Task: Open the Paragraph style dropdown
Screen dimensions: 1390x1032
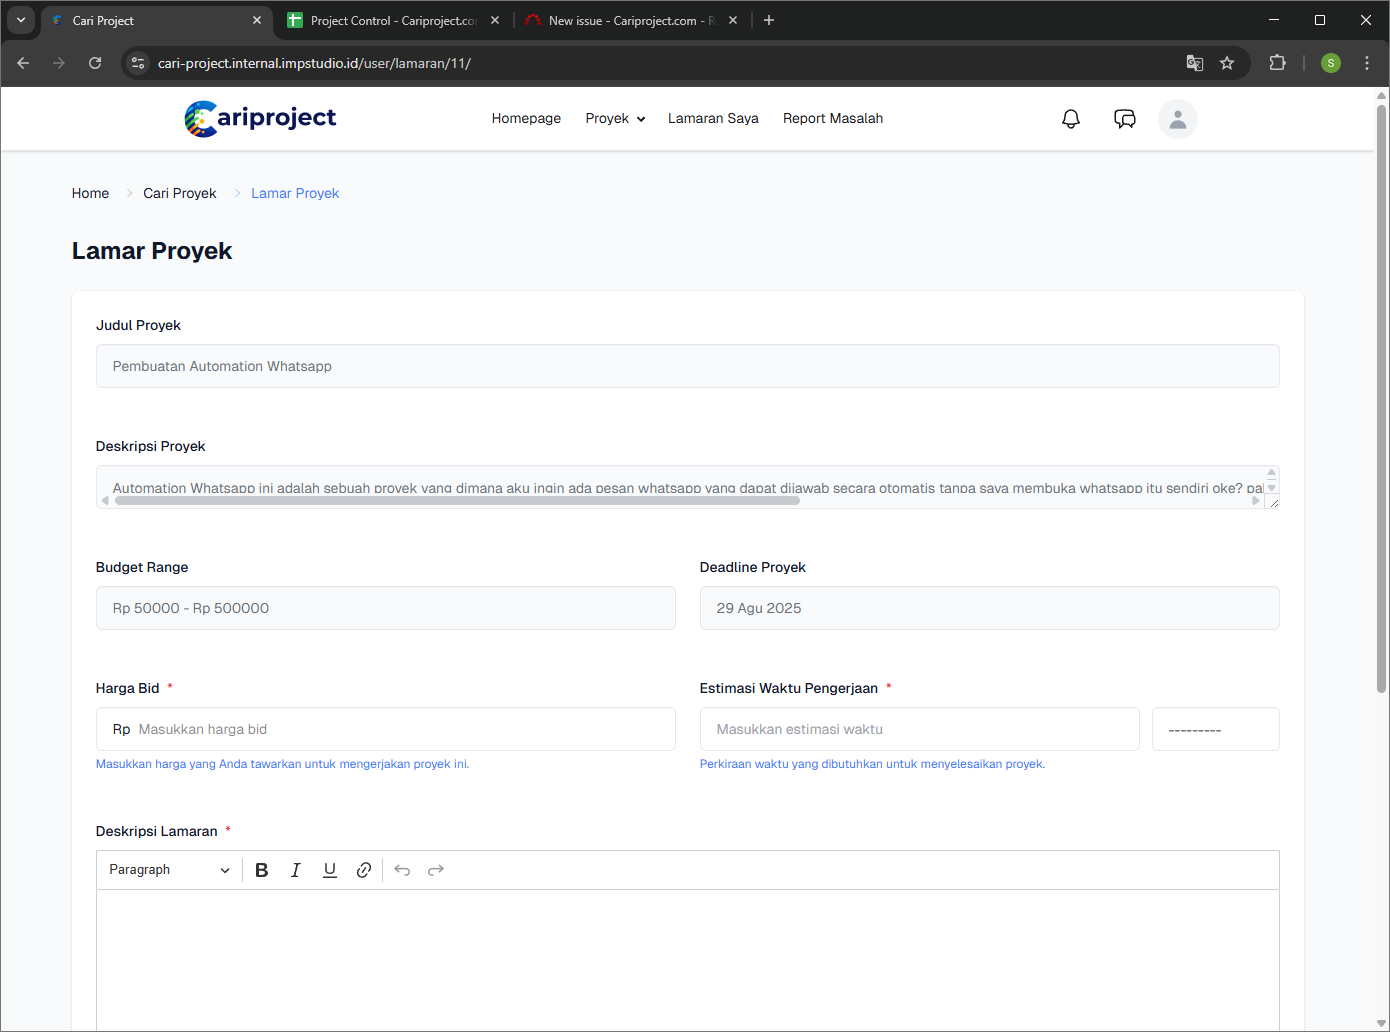Action: pyautogui.click(x=169, y=870)
